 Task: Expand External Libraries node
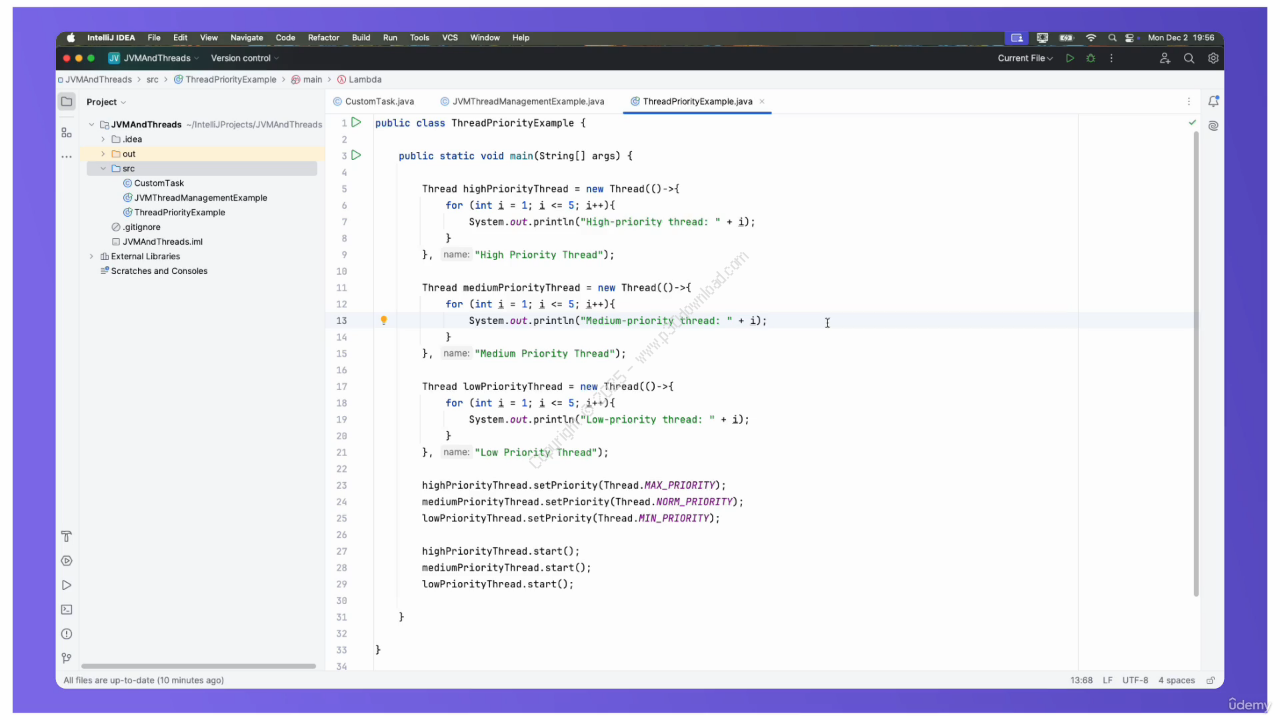click(91, 256)
